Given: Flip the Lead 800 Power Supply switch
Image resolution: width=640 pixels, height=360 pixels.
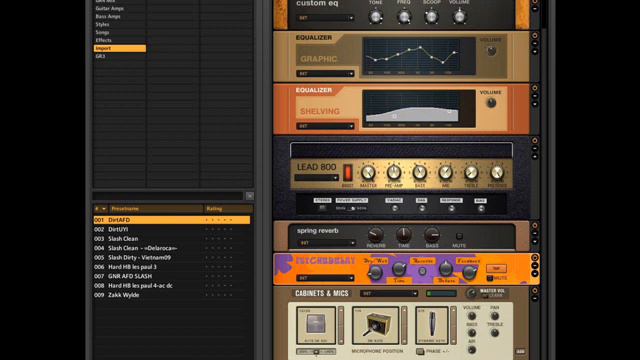Looking at the screenshot, I should tap(351, 208).
